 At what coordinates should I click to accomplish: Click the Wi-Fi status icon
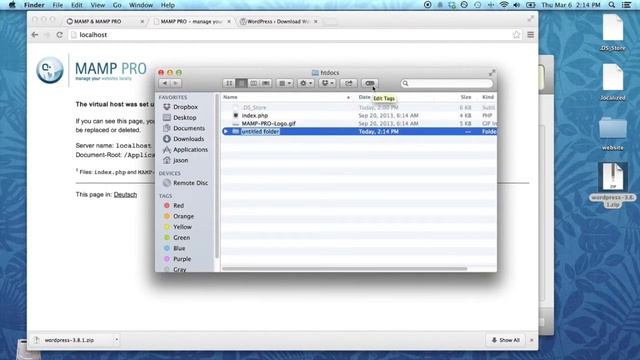pos(504,5)
